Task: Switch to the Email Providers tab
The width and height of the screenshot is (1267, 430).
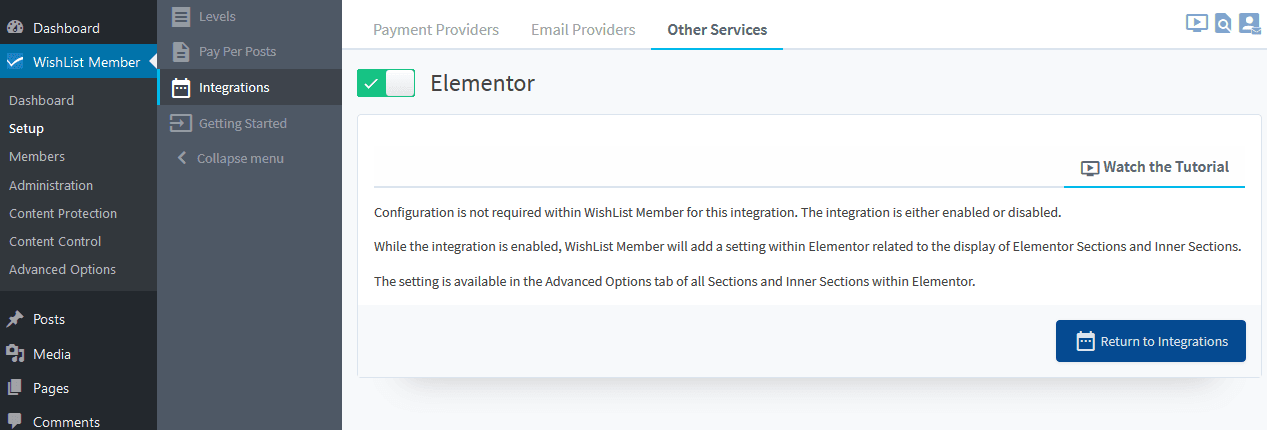Action: [x=583, y=30]
